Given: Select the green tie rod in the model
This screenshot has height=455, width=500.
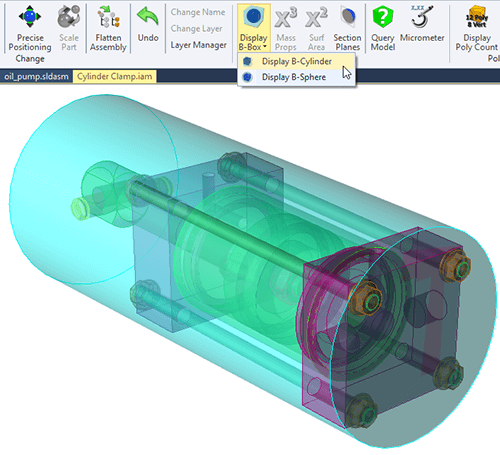Looking at the screenshot, I should tap(220, 227).
